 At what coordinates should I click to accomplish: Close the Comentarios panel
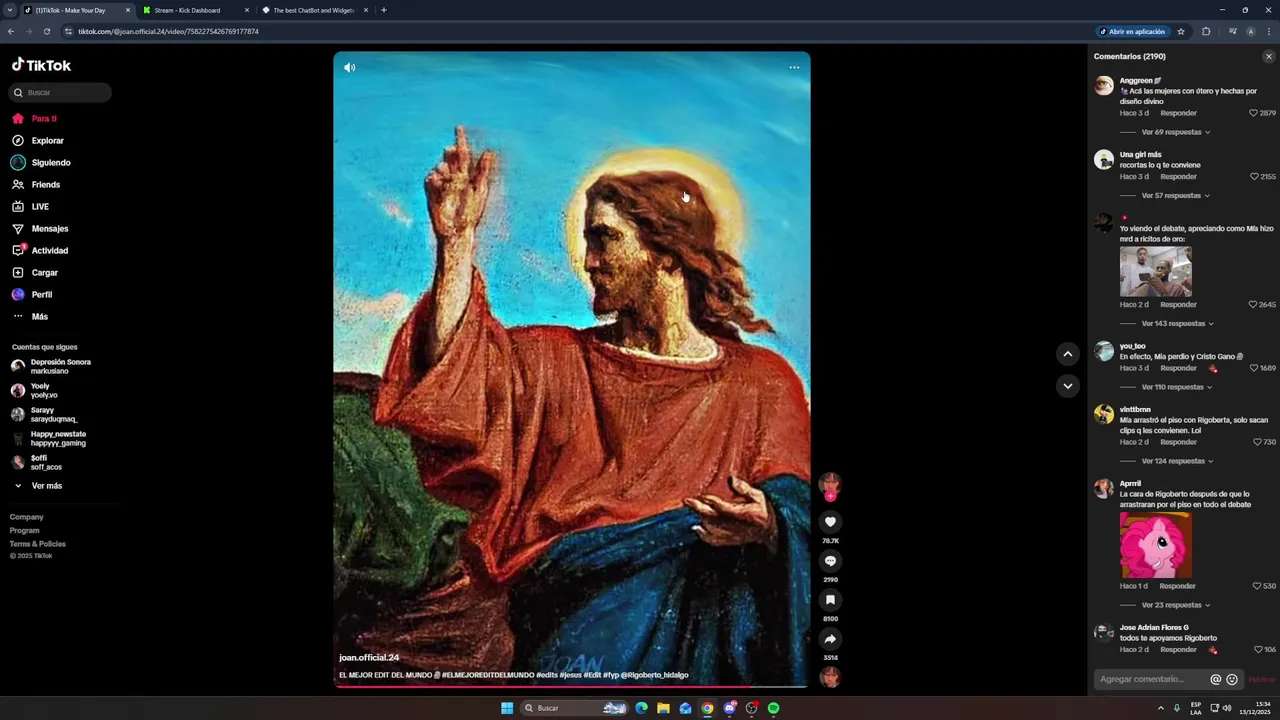pyautogui.click(x=1269, y=57)
